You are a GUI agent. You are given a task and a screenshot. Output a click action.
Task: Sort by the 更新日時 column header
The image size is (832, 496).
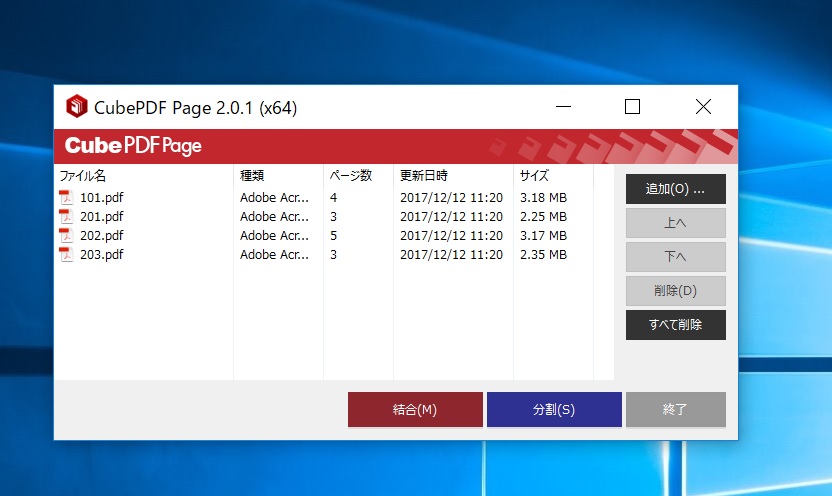click(454, 176)
